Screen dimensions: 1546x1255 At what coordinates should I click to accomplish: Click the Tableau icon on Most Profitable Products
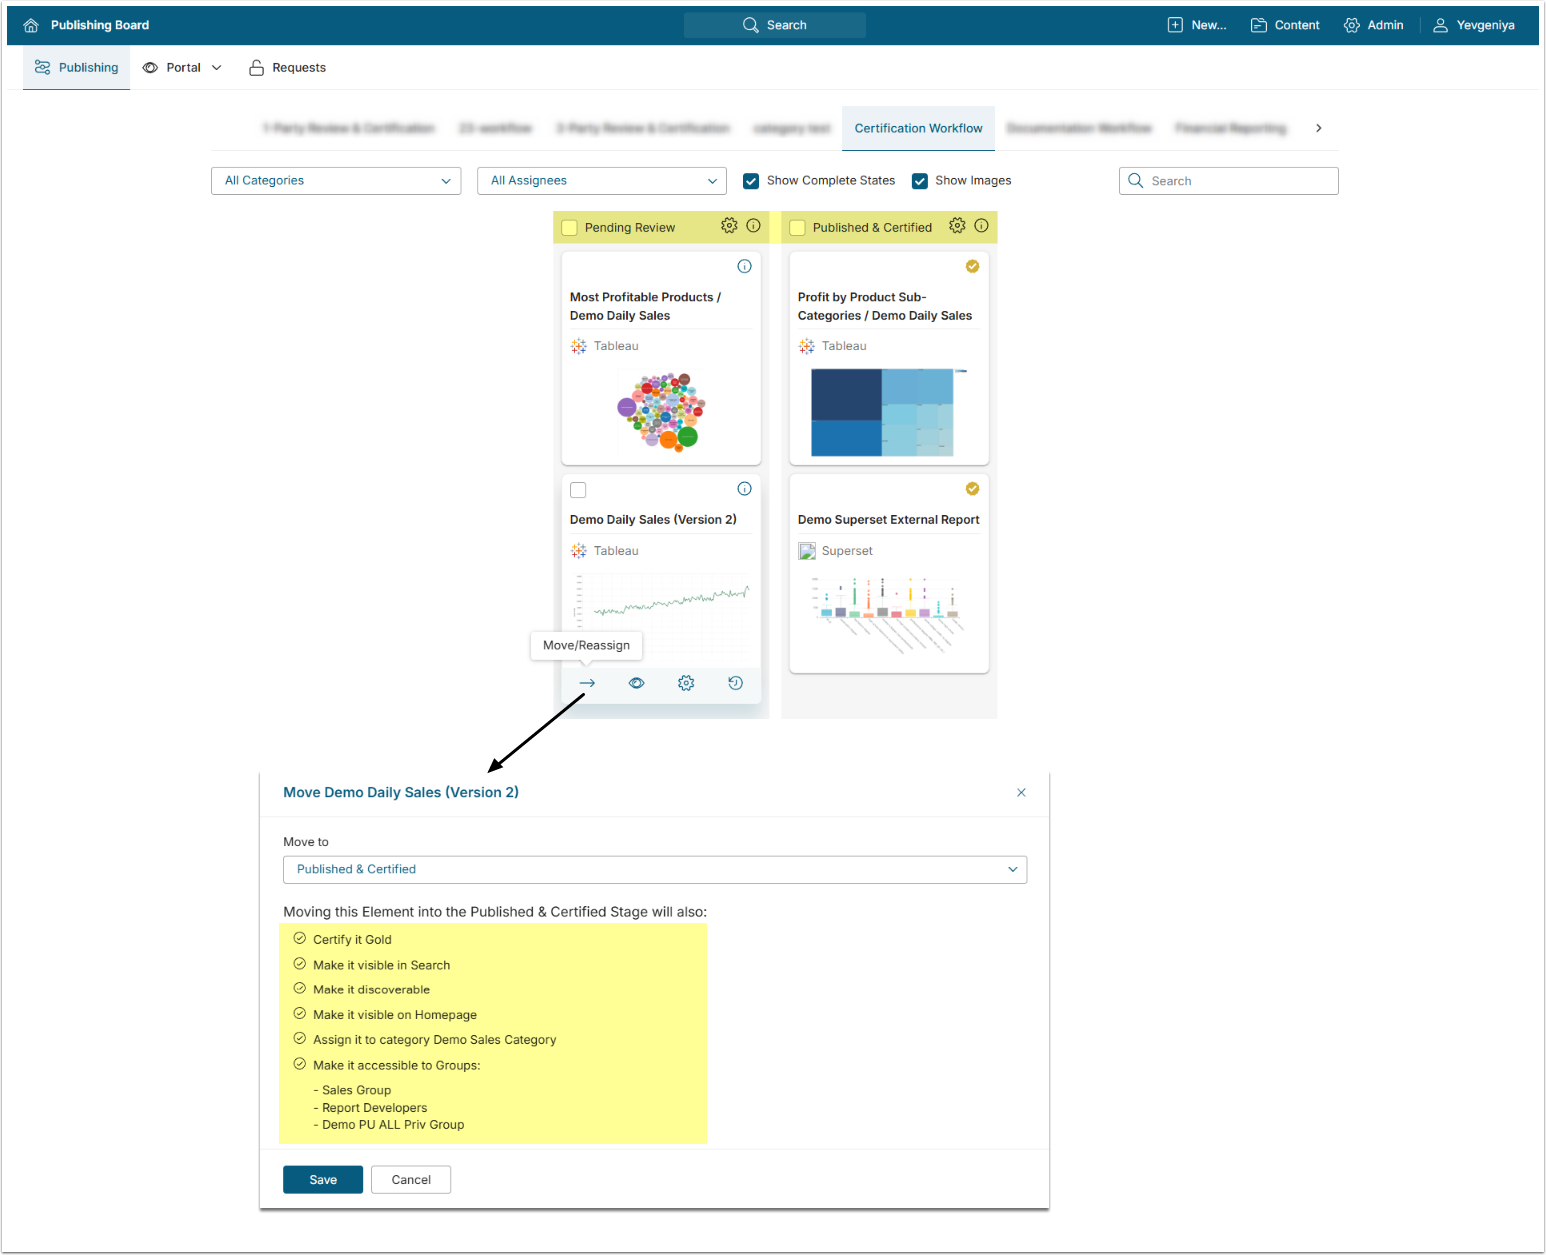coord(579,346)
